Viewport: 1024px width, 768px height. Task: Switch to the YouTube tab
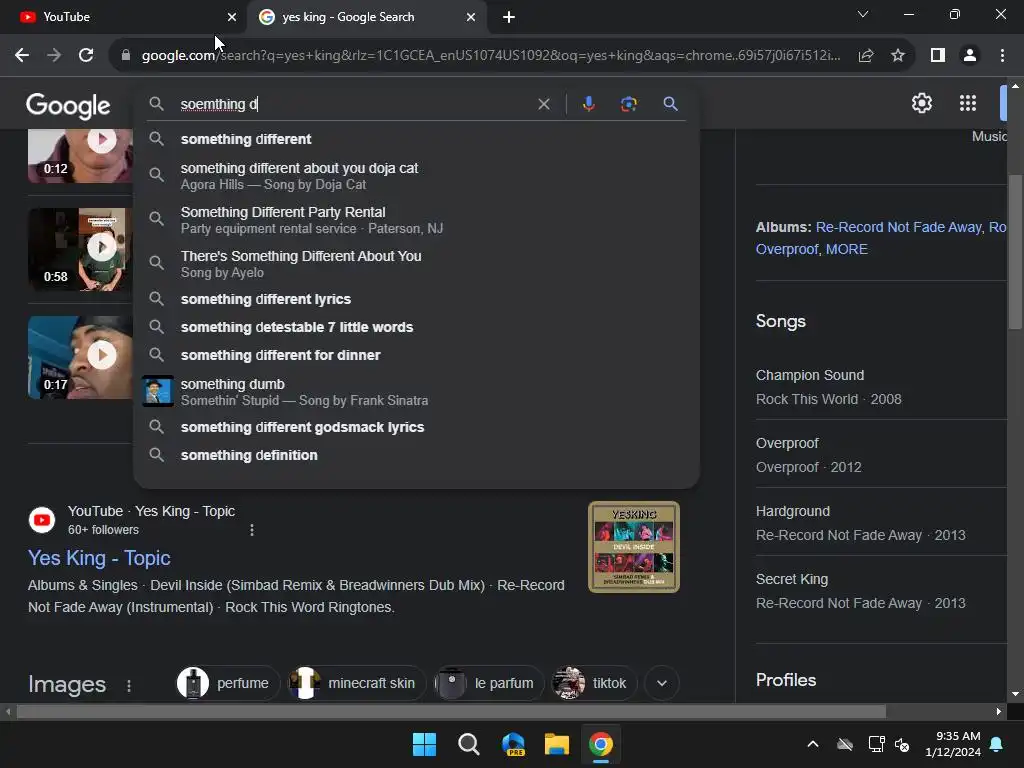124,17
